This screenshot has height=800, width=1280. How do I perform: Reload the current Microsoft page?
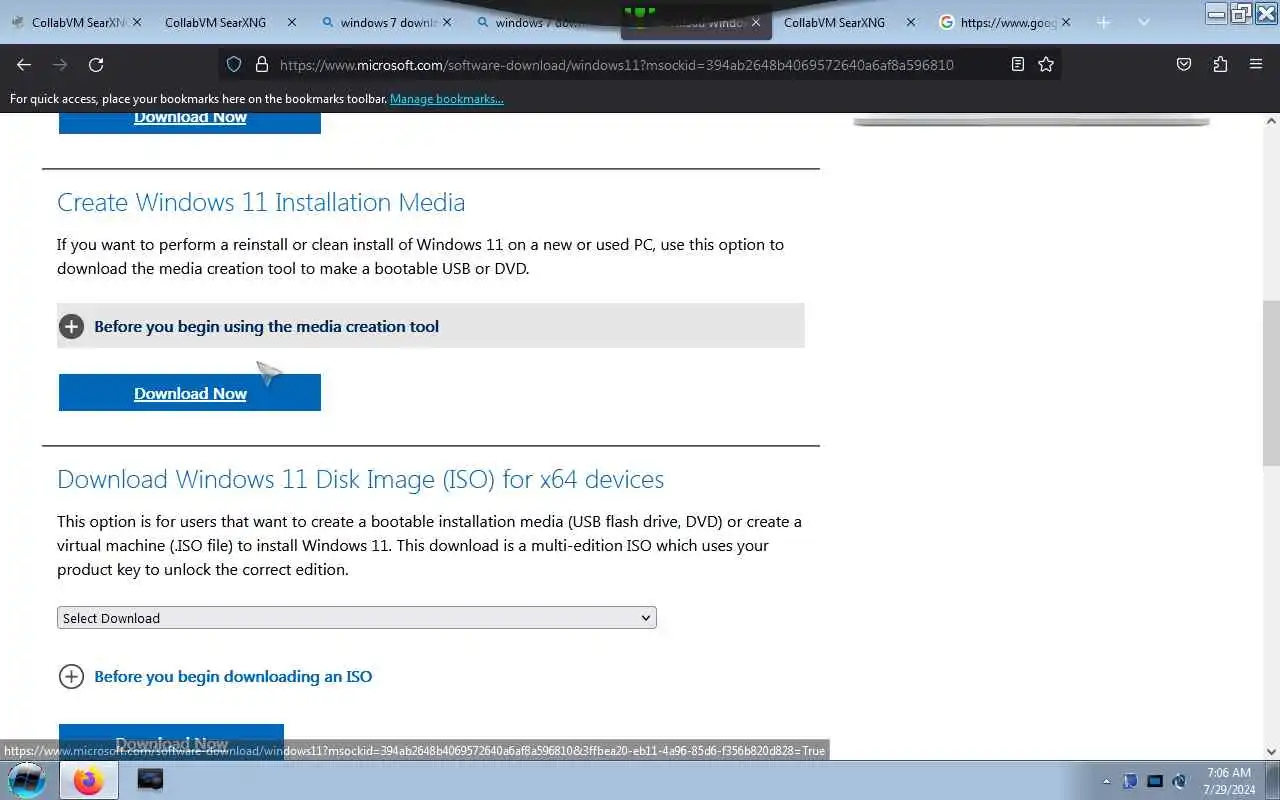(96, 64)
